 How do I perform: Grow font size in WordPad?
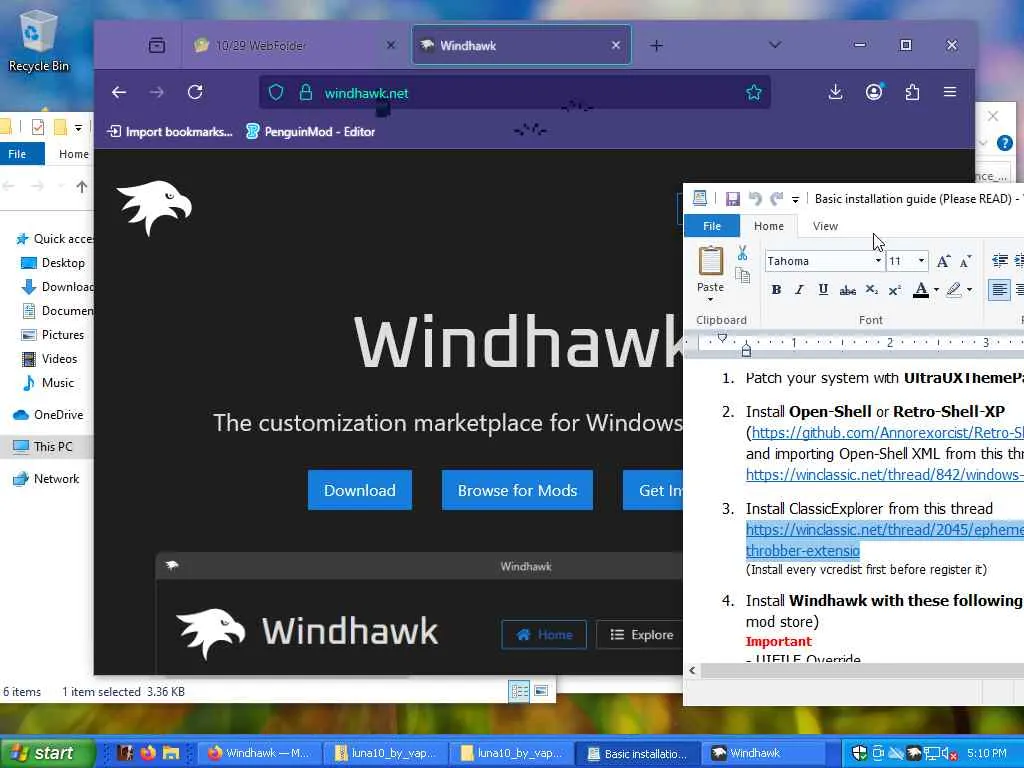click(x=943, y=261)
